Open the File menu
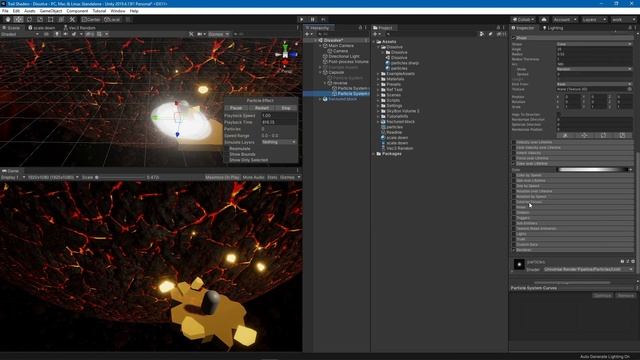The image size is (640, 360). pos(5,11)
